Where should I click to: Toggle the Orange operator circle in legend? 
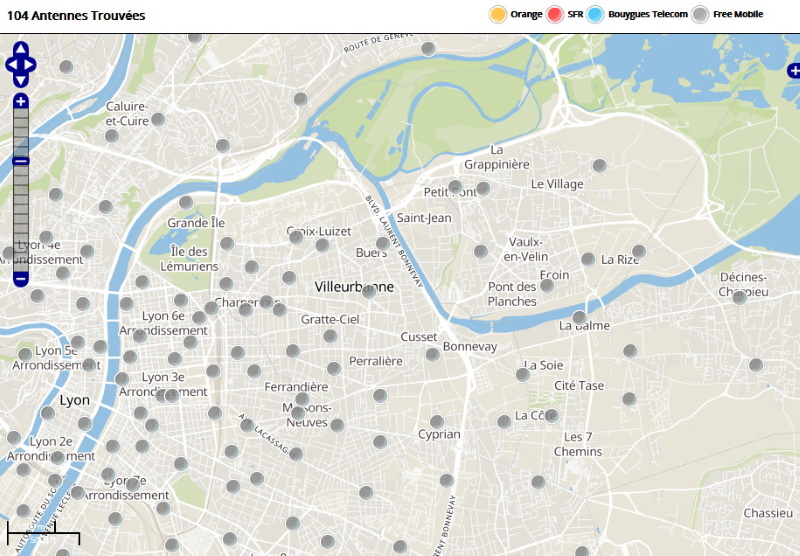click(x=497, y=14)
